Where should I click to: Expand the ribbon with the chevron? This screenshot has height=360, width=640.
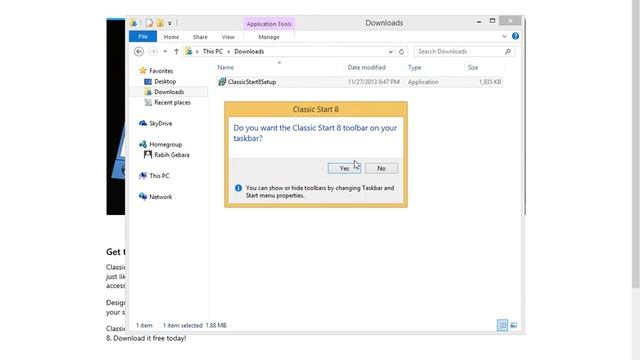tap(504, 36)
